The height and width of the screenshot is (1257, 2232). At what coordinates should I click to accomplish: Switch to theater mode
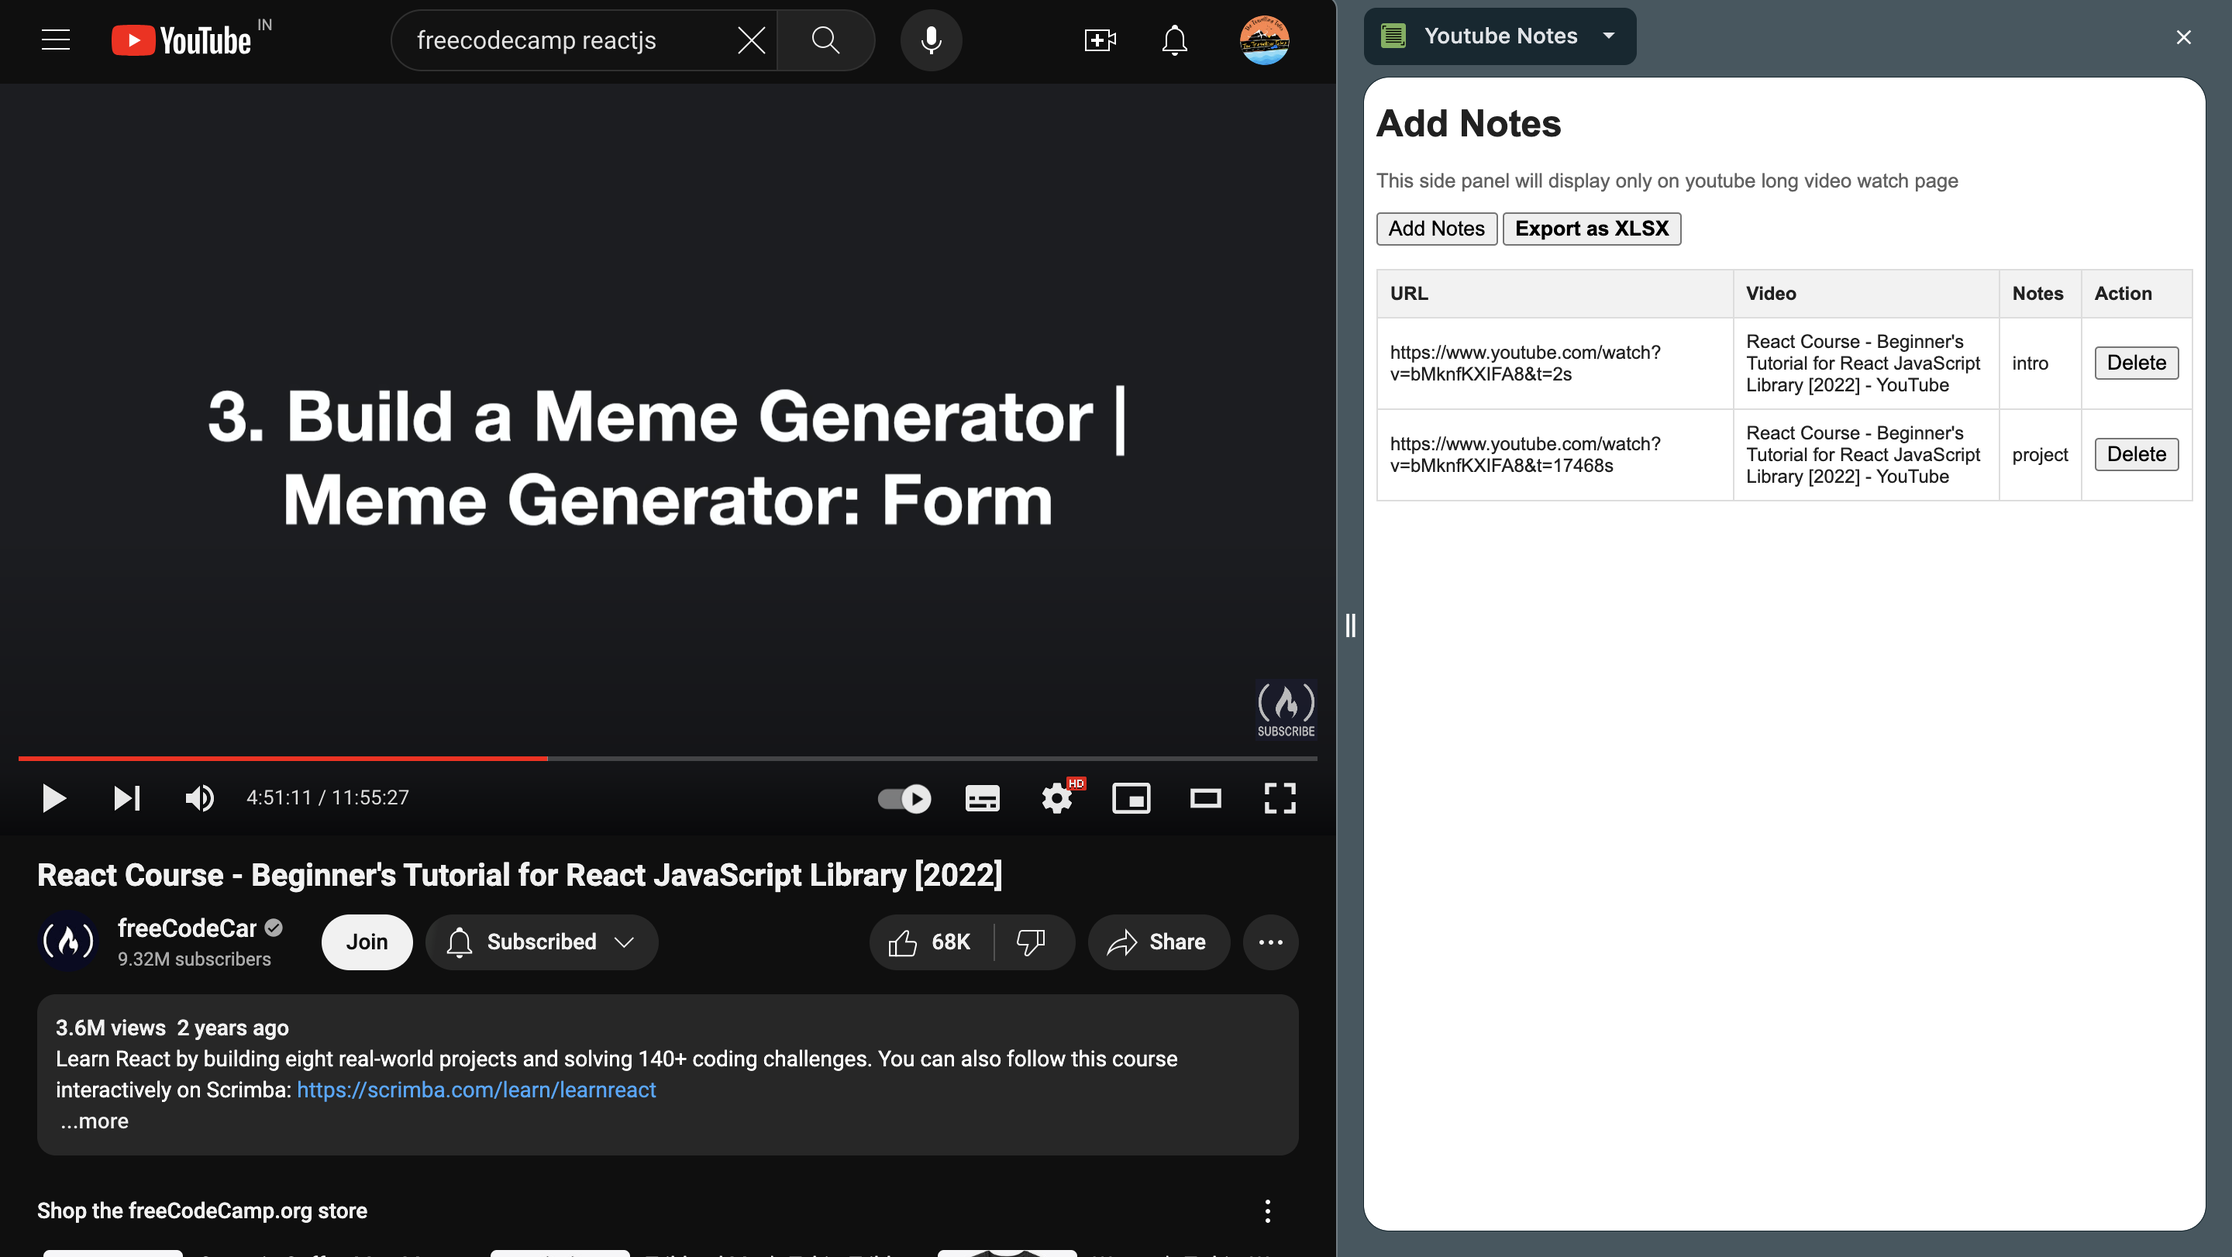[x=1205, y=798]
